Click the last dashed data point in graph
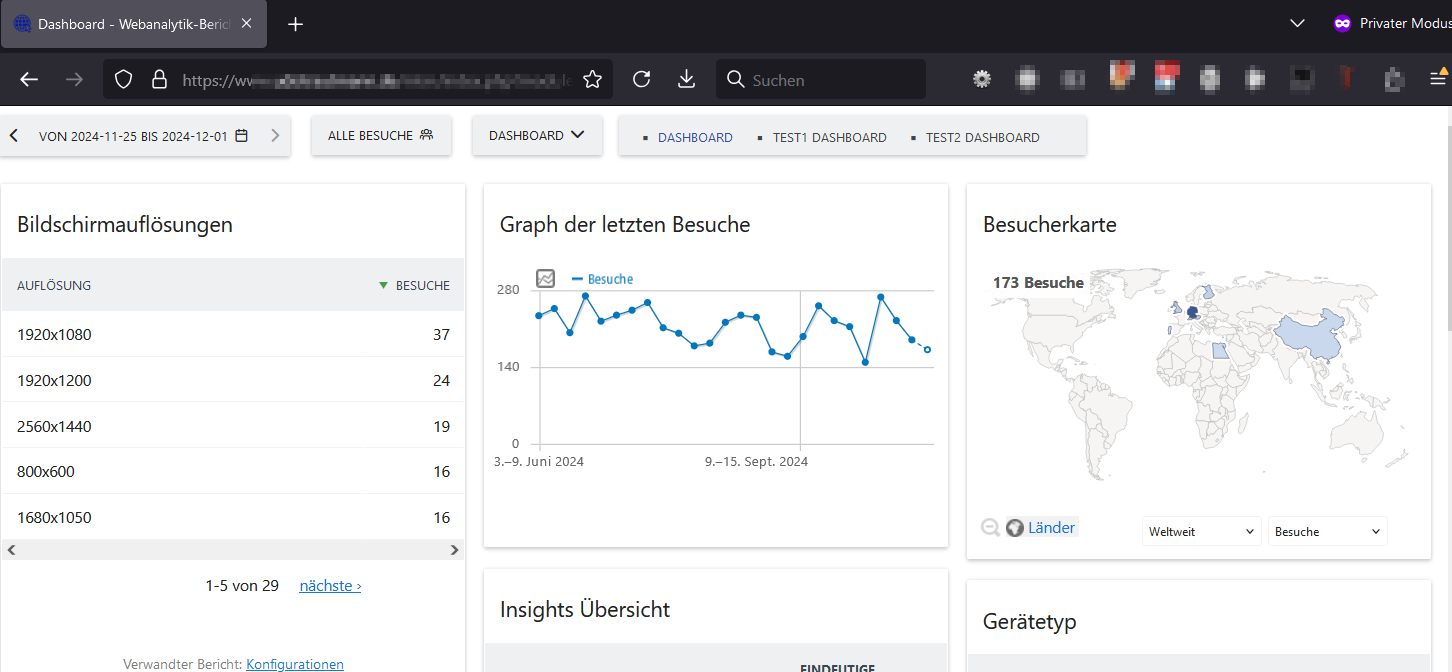This screenshot has width=1452, height=672. [x=927, y=349]
